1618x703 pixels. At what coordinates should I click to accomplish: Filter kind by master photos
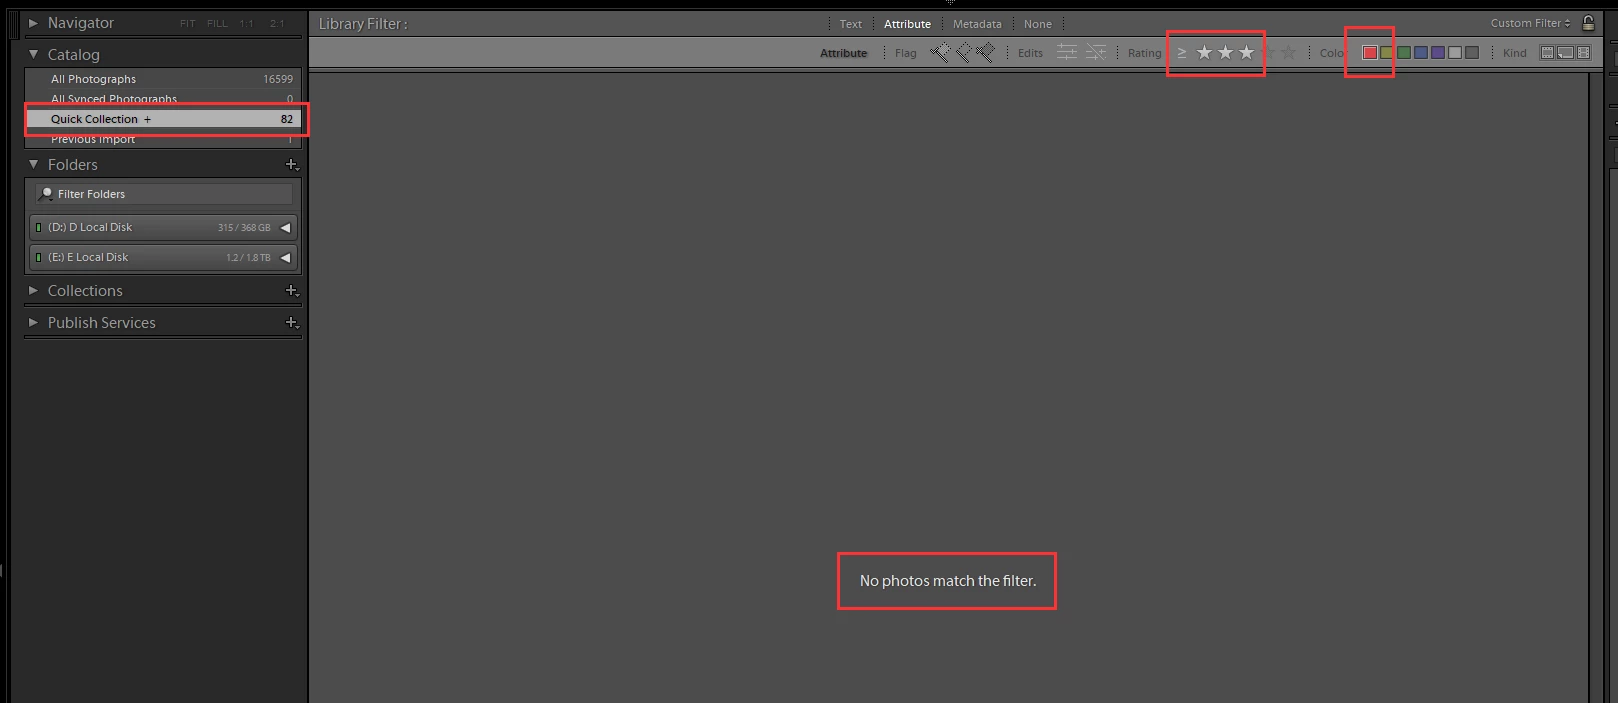[x=1547, y=53]
